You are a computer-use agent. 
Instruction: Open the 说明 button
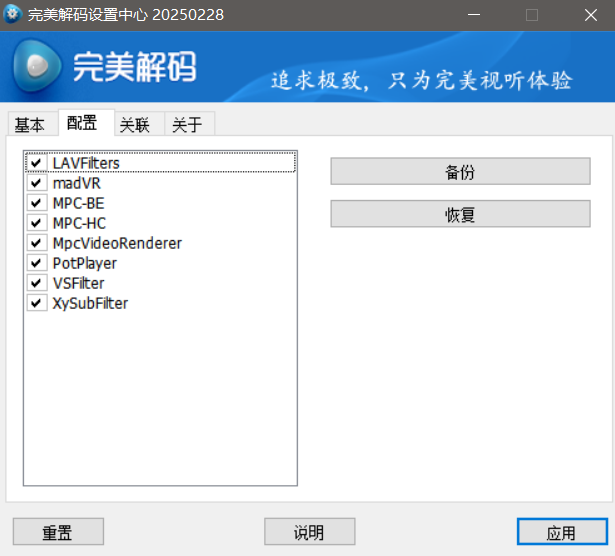309,532
